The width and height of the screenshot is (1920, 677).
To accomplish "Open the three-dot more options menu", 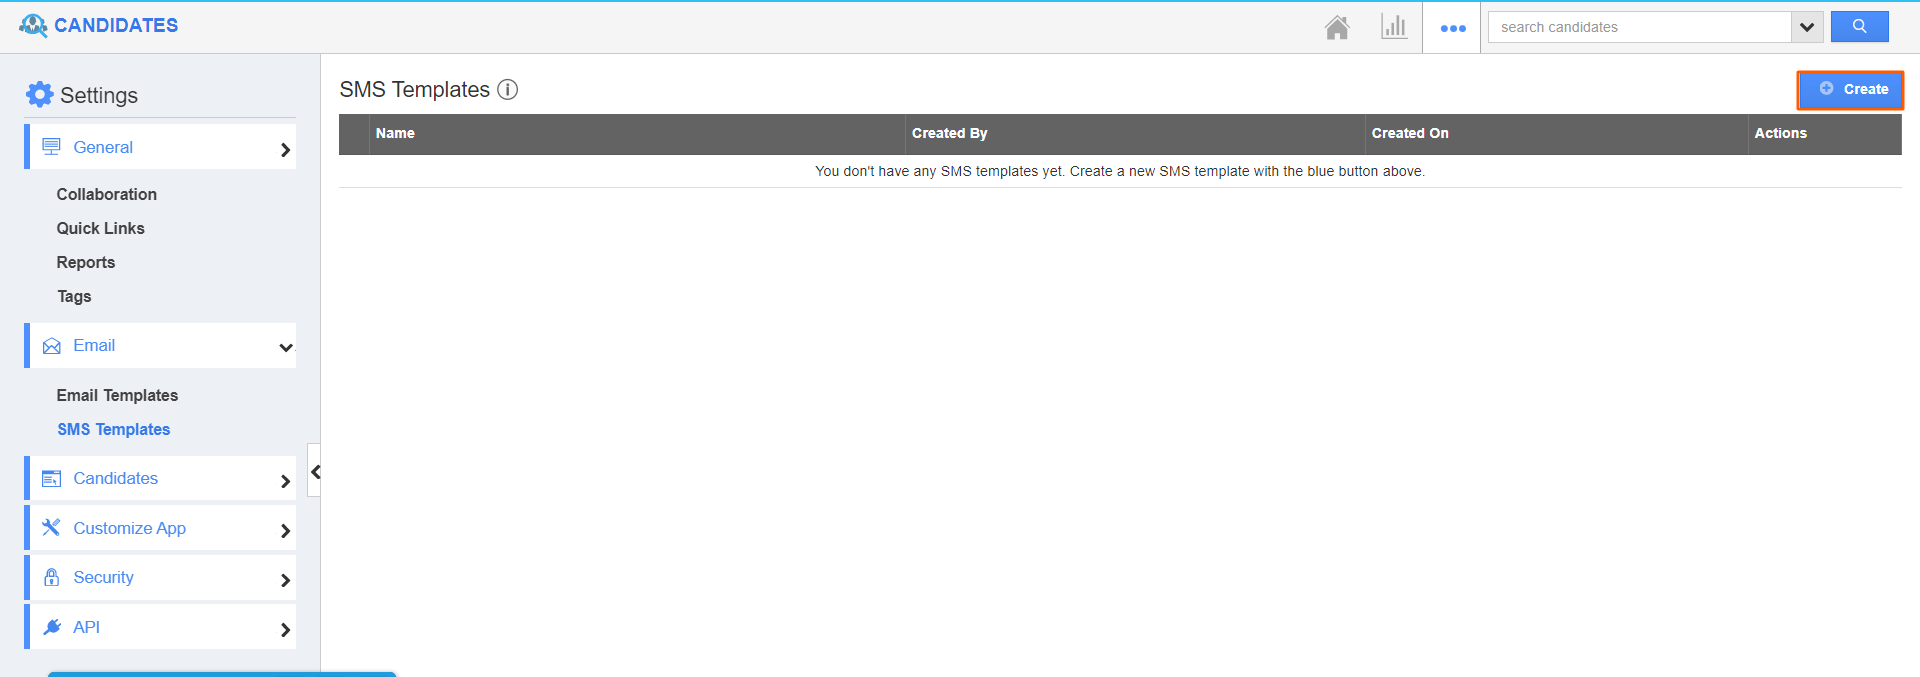I will click(x=1453, y=28).
